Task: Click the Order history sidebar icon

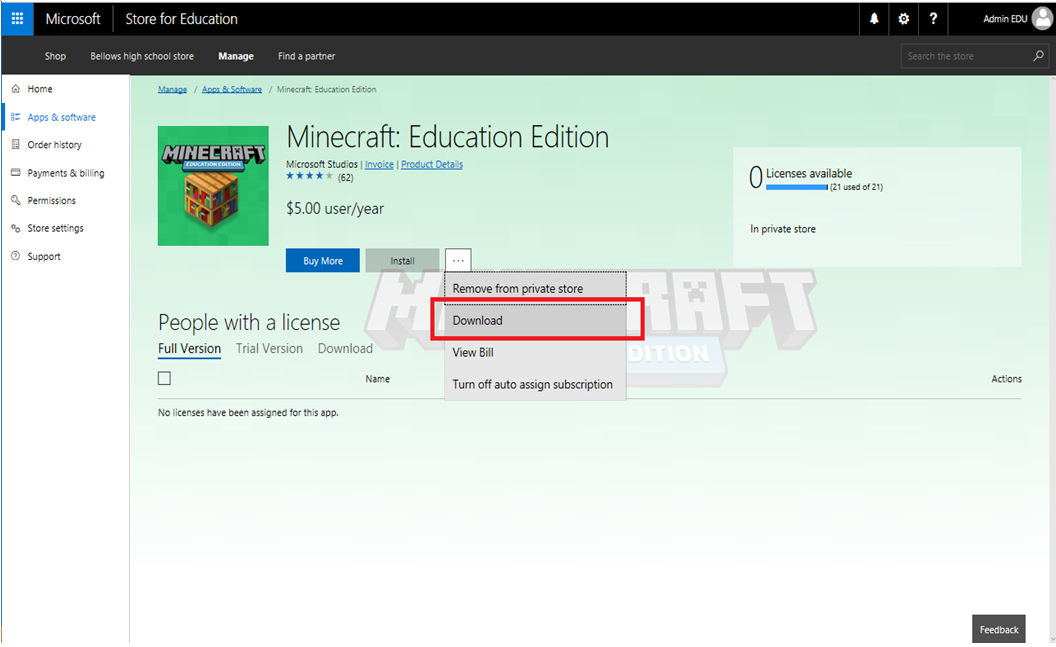Action: click(15, 145)
